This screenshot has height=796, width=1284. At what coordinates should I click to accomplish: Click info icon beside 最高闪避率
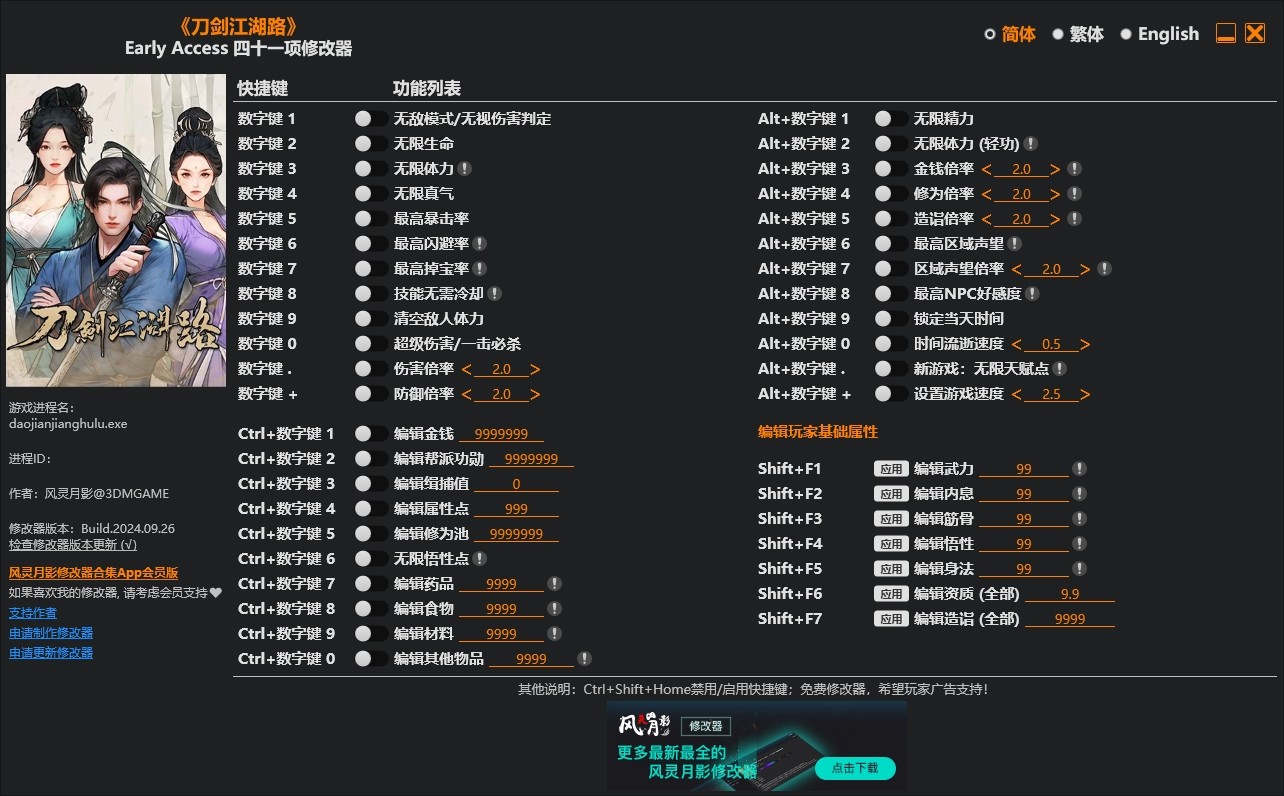point(480,244)
